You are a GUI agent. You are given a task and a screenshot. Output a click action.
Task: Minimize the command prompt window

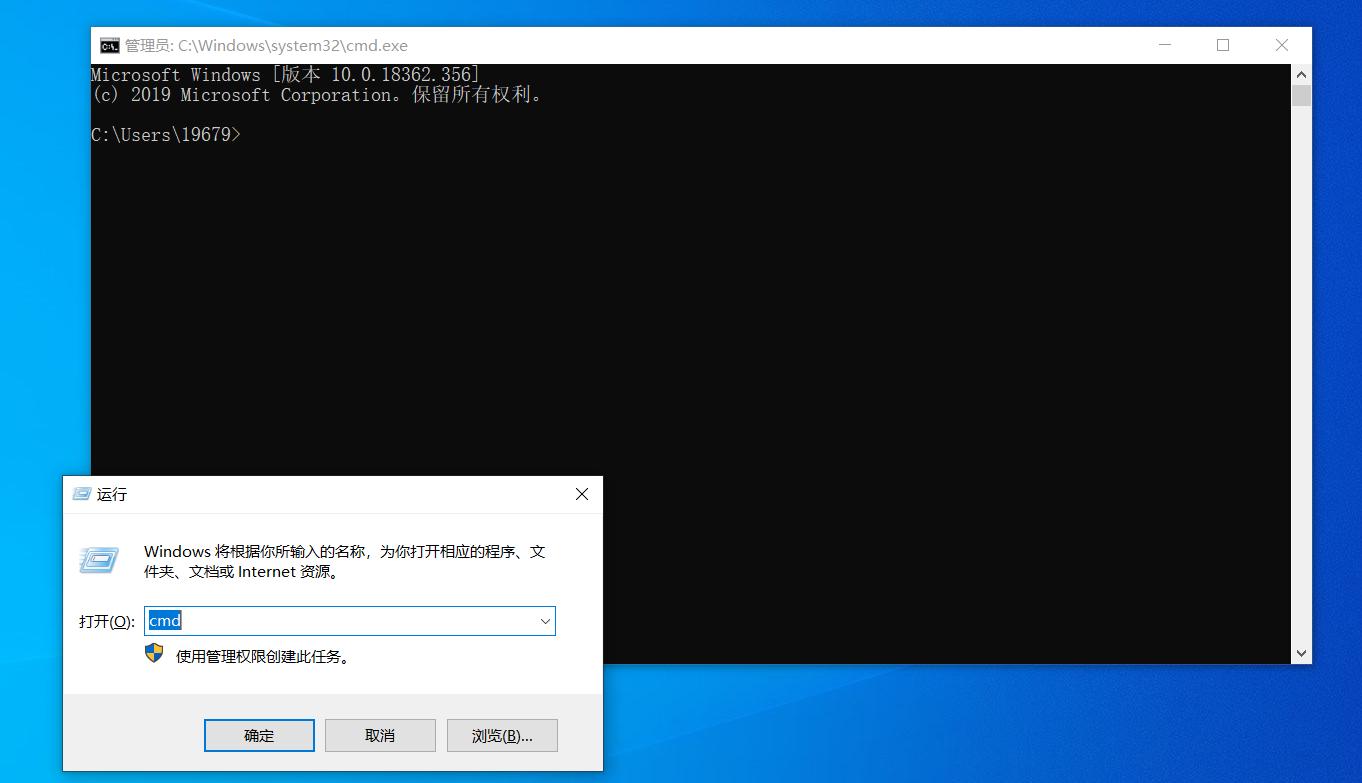click(1164, 45)
